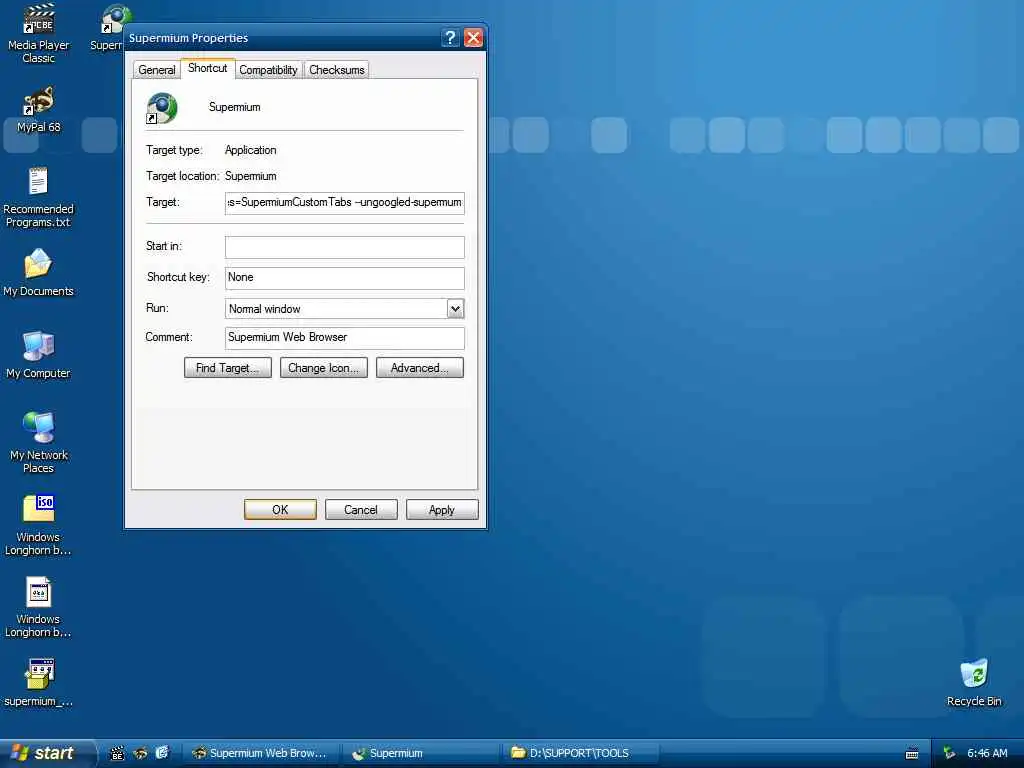This screenshot has width=1024, height=768.
Task: Select the My Documents desktop icon
Action: (39, 273)
